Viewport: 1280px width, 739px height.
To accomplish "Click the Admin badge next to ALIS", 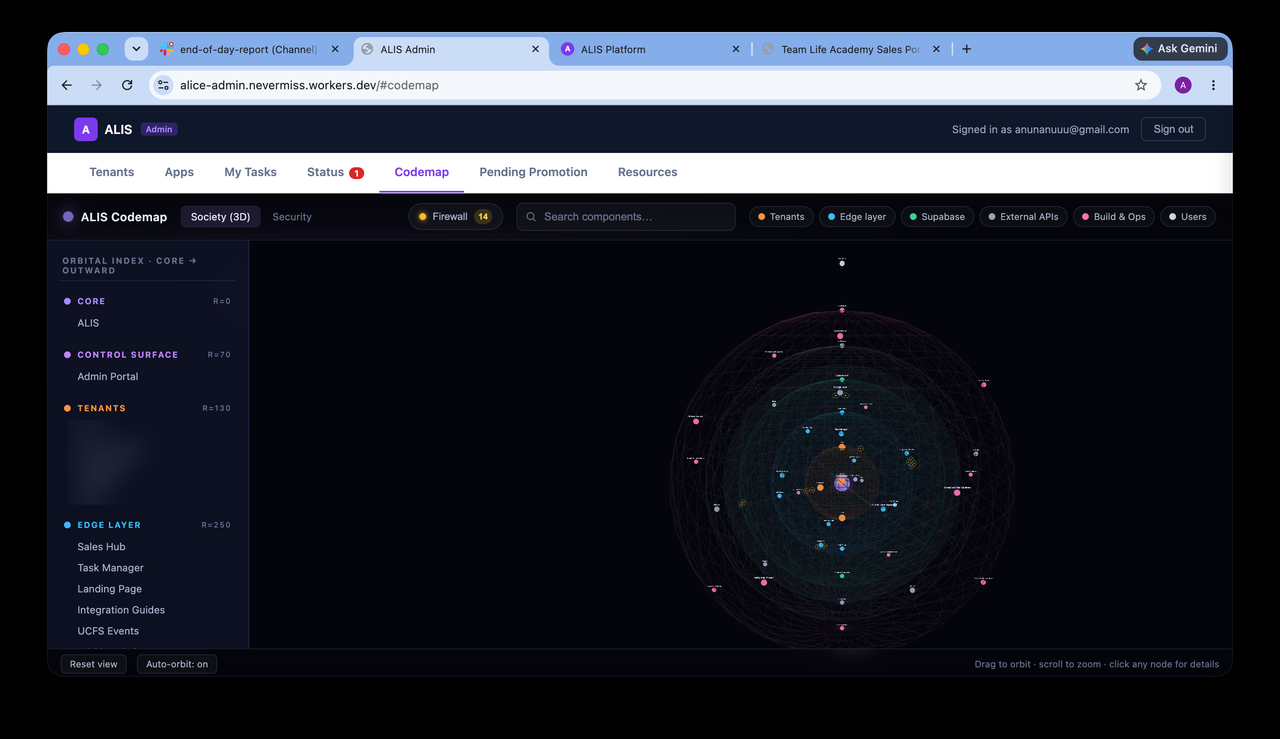I will pyautogui.click(x=159, y=129).
